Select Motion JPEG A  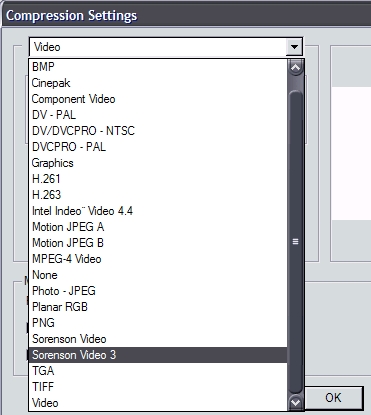(x=158, y=227)
